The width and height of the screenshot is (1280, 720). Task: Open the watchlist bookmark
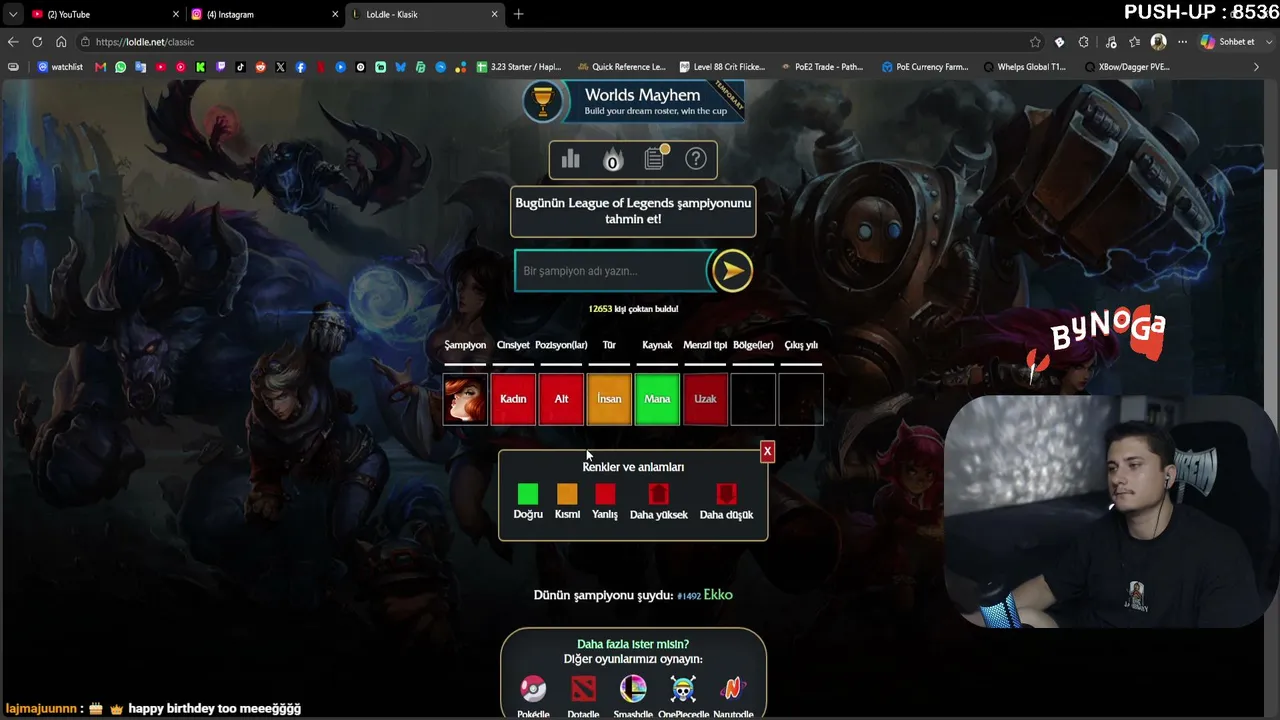coord(60,67)
